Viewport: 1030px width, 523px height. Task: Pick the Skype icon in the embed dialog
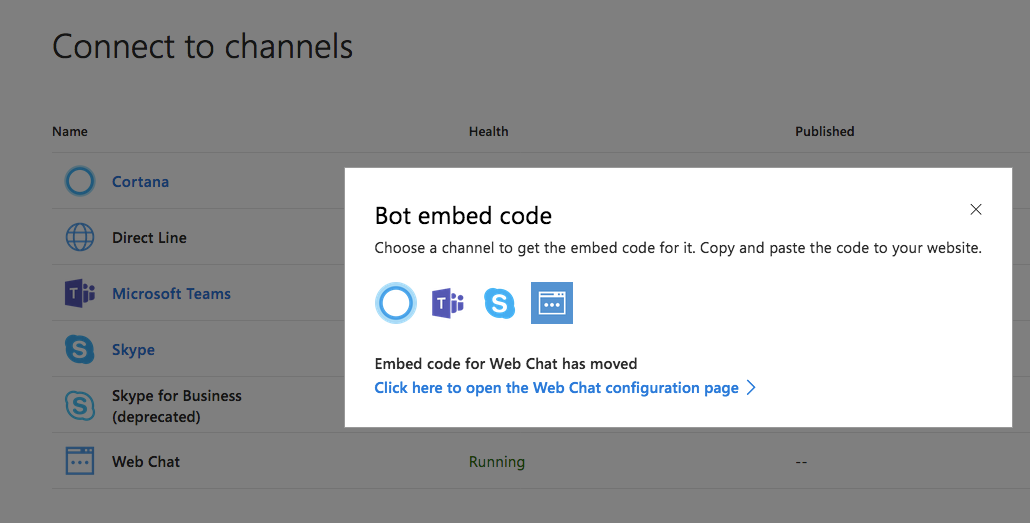499,303
